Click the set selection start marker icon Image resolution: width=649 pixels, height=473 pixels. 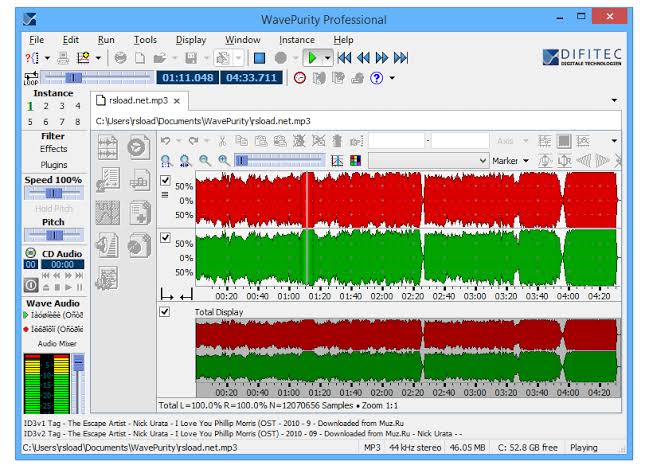[x=166, y=295]
